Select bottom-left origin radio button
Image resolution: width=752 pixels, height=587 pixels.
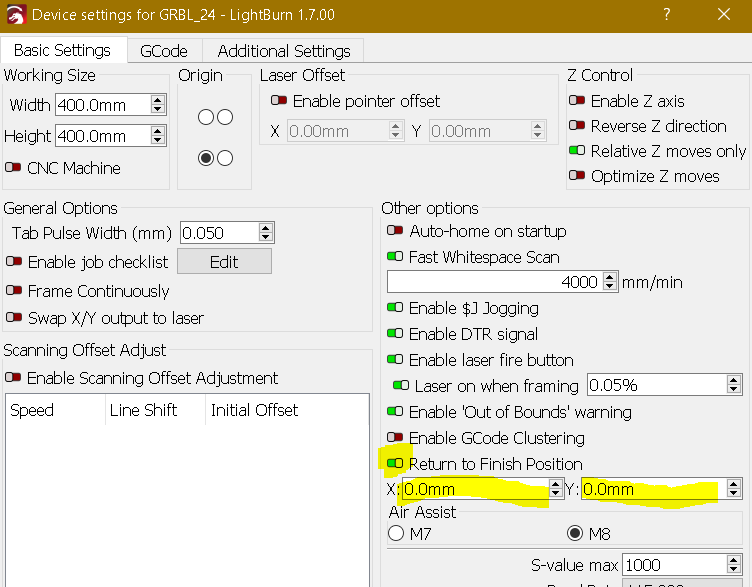[x=206, y=158]
